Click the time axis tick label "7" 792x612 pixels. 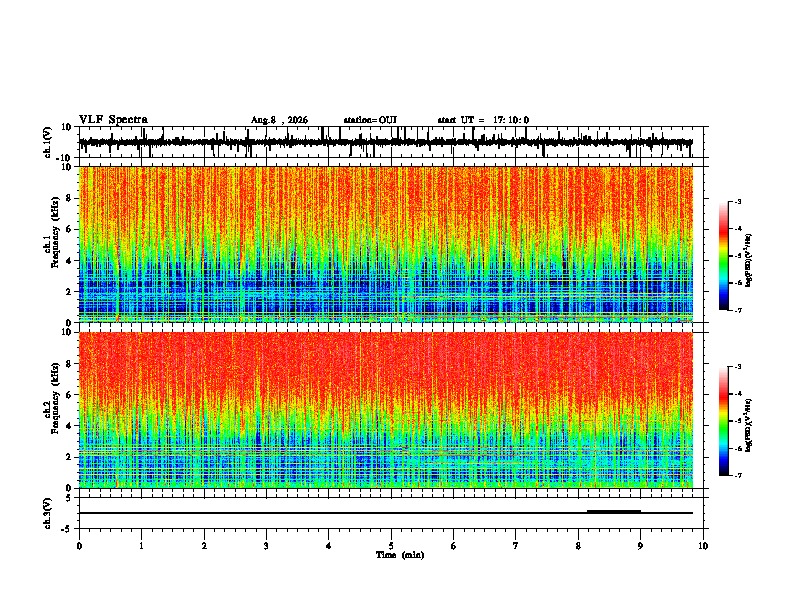click(x=516, y=546)
